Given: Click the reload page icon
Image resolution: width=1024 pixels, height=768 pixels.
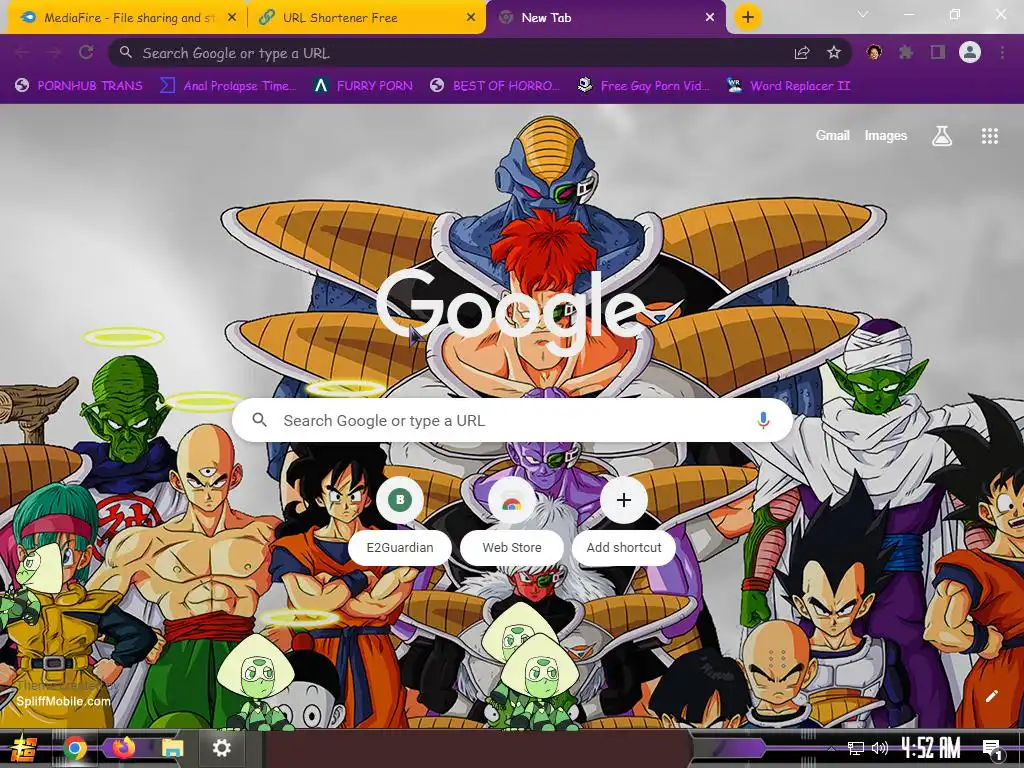Looking at the screenshot, I should [x=86, y=52].
